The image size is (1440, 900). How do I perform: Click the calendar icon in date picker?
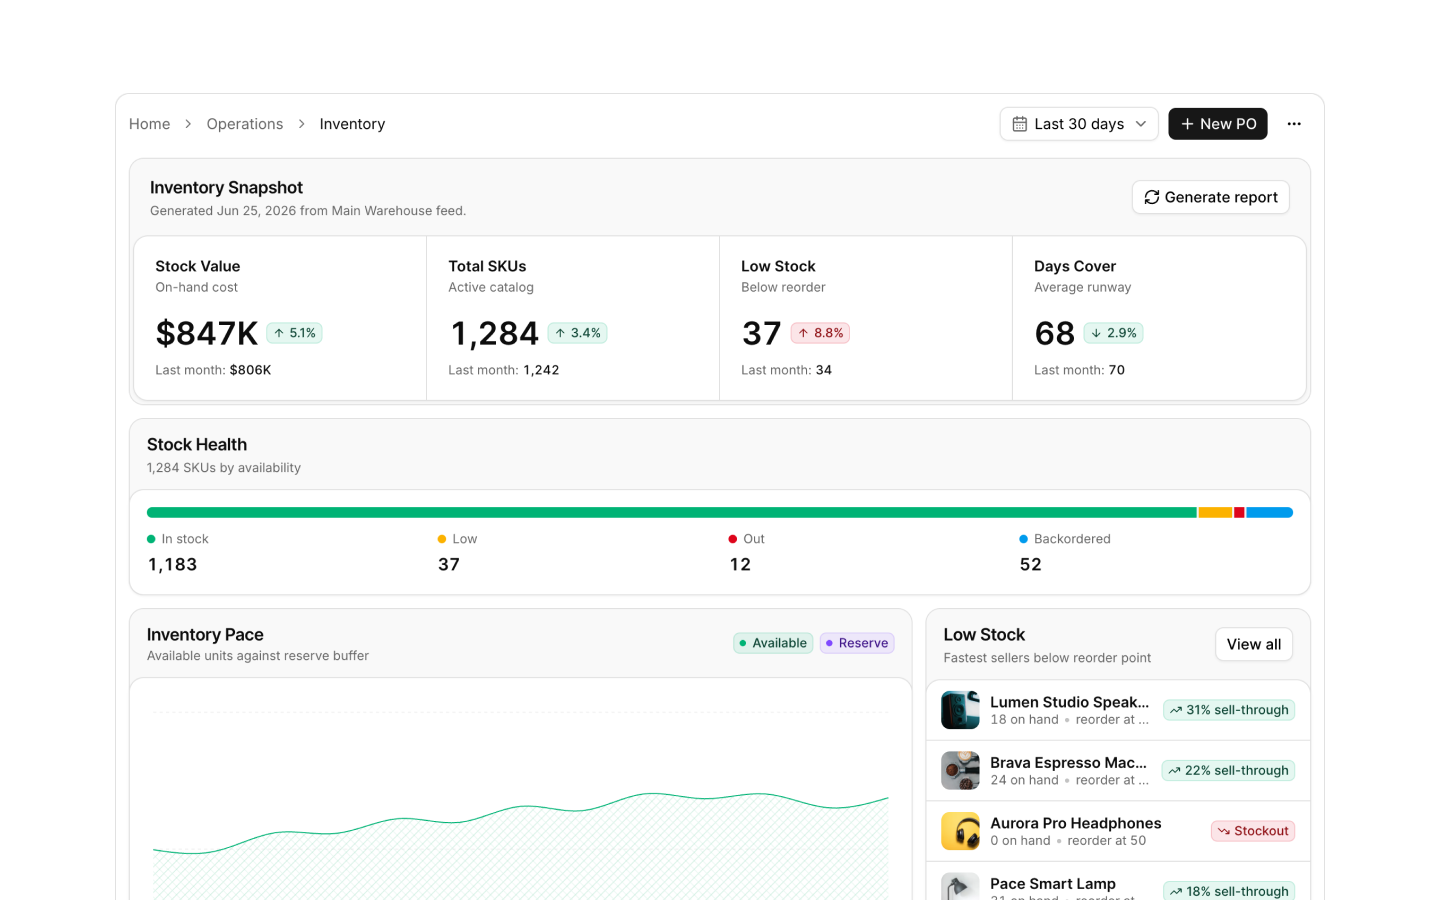[1020, 124]
